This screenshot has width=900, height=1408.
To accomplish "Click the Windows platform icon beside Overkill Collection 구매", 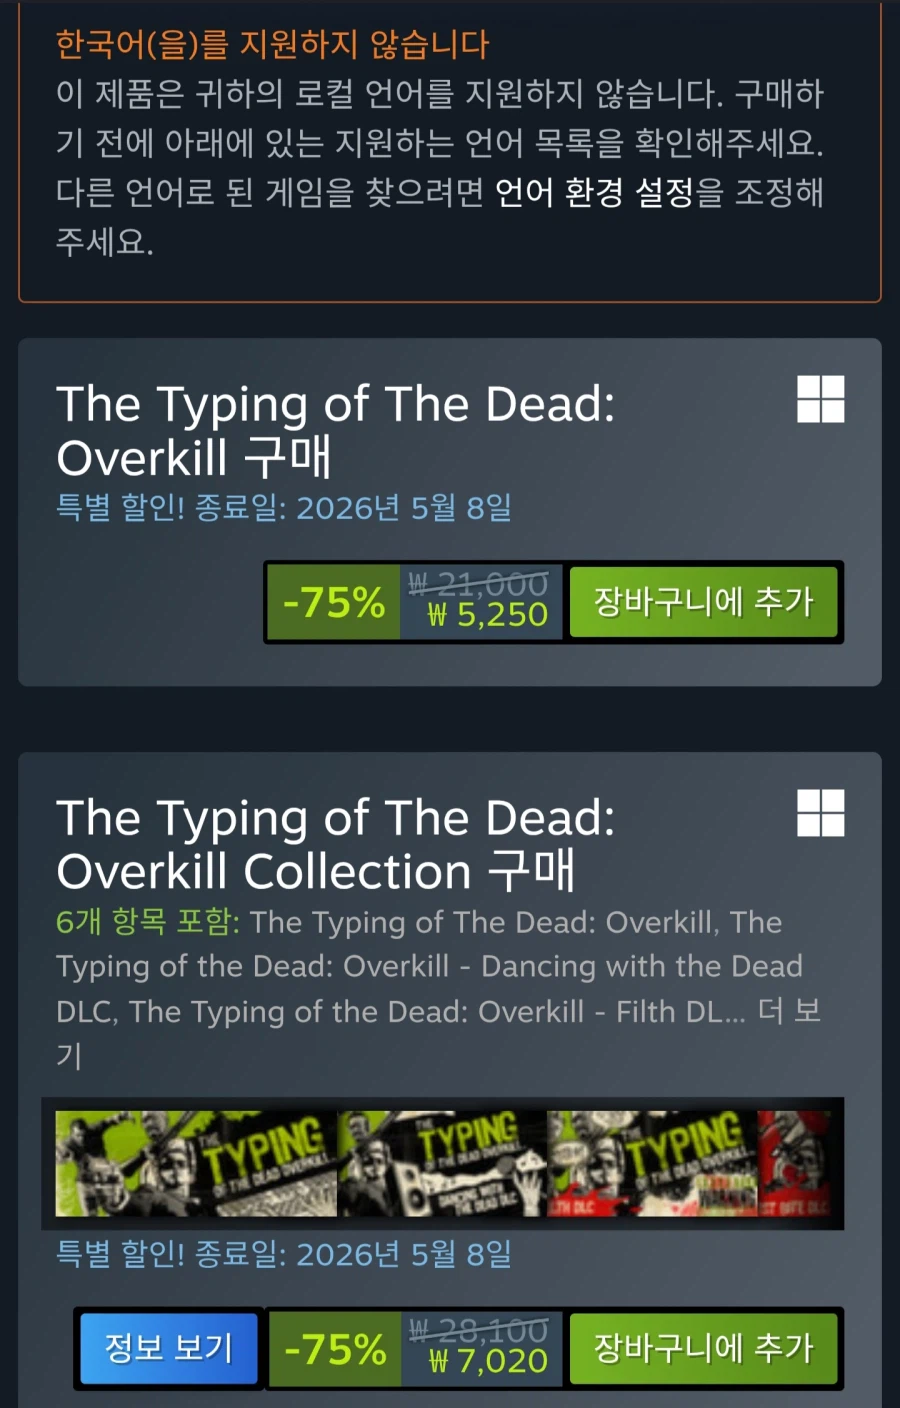I will tap(820, 812).
